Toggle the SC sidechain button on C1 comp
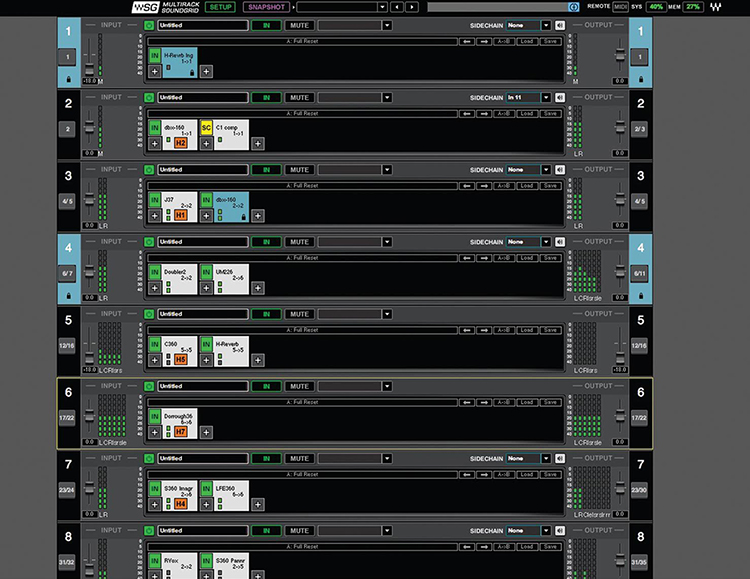The image size is (750, 579). pos(206,128)
